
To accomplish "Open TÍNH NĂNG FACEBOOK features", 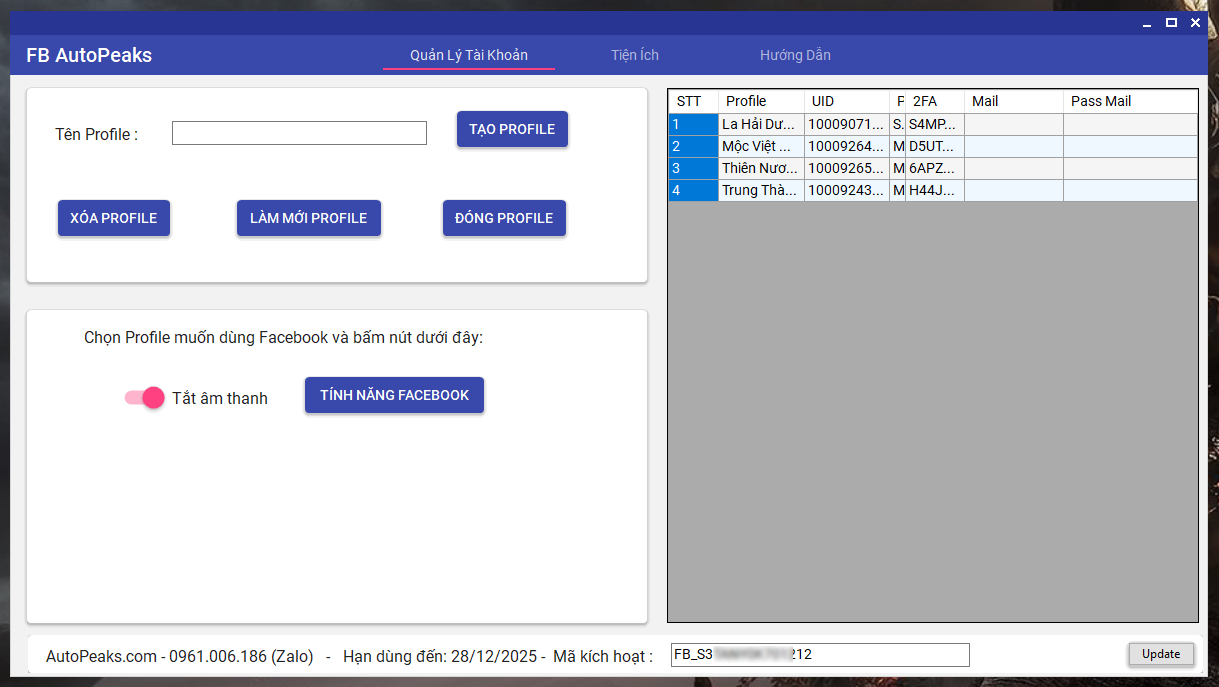I will click(394, 395).
